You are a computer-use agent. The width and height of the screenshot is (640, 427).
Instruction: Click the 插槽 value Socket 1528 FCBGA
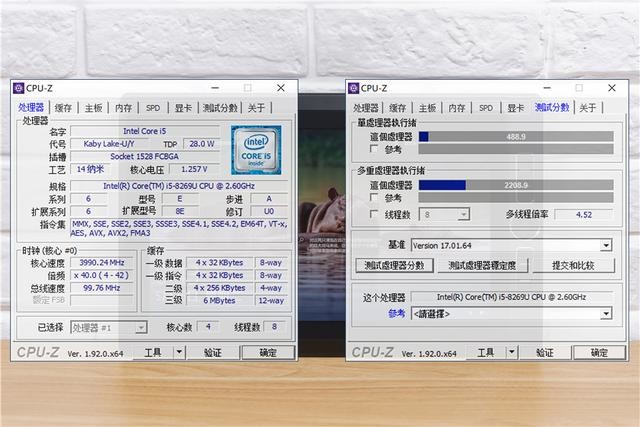pyautogui.click(x=145, y=156)
